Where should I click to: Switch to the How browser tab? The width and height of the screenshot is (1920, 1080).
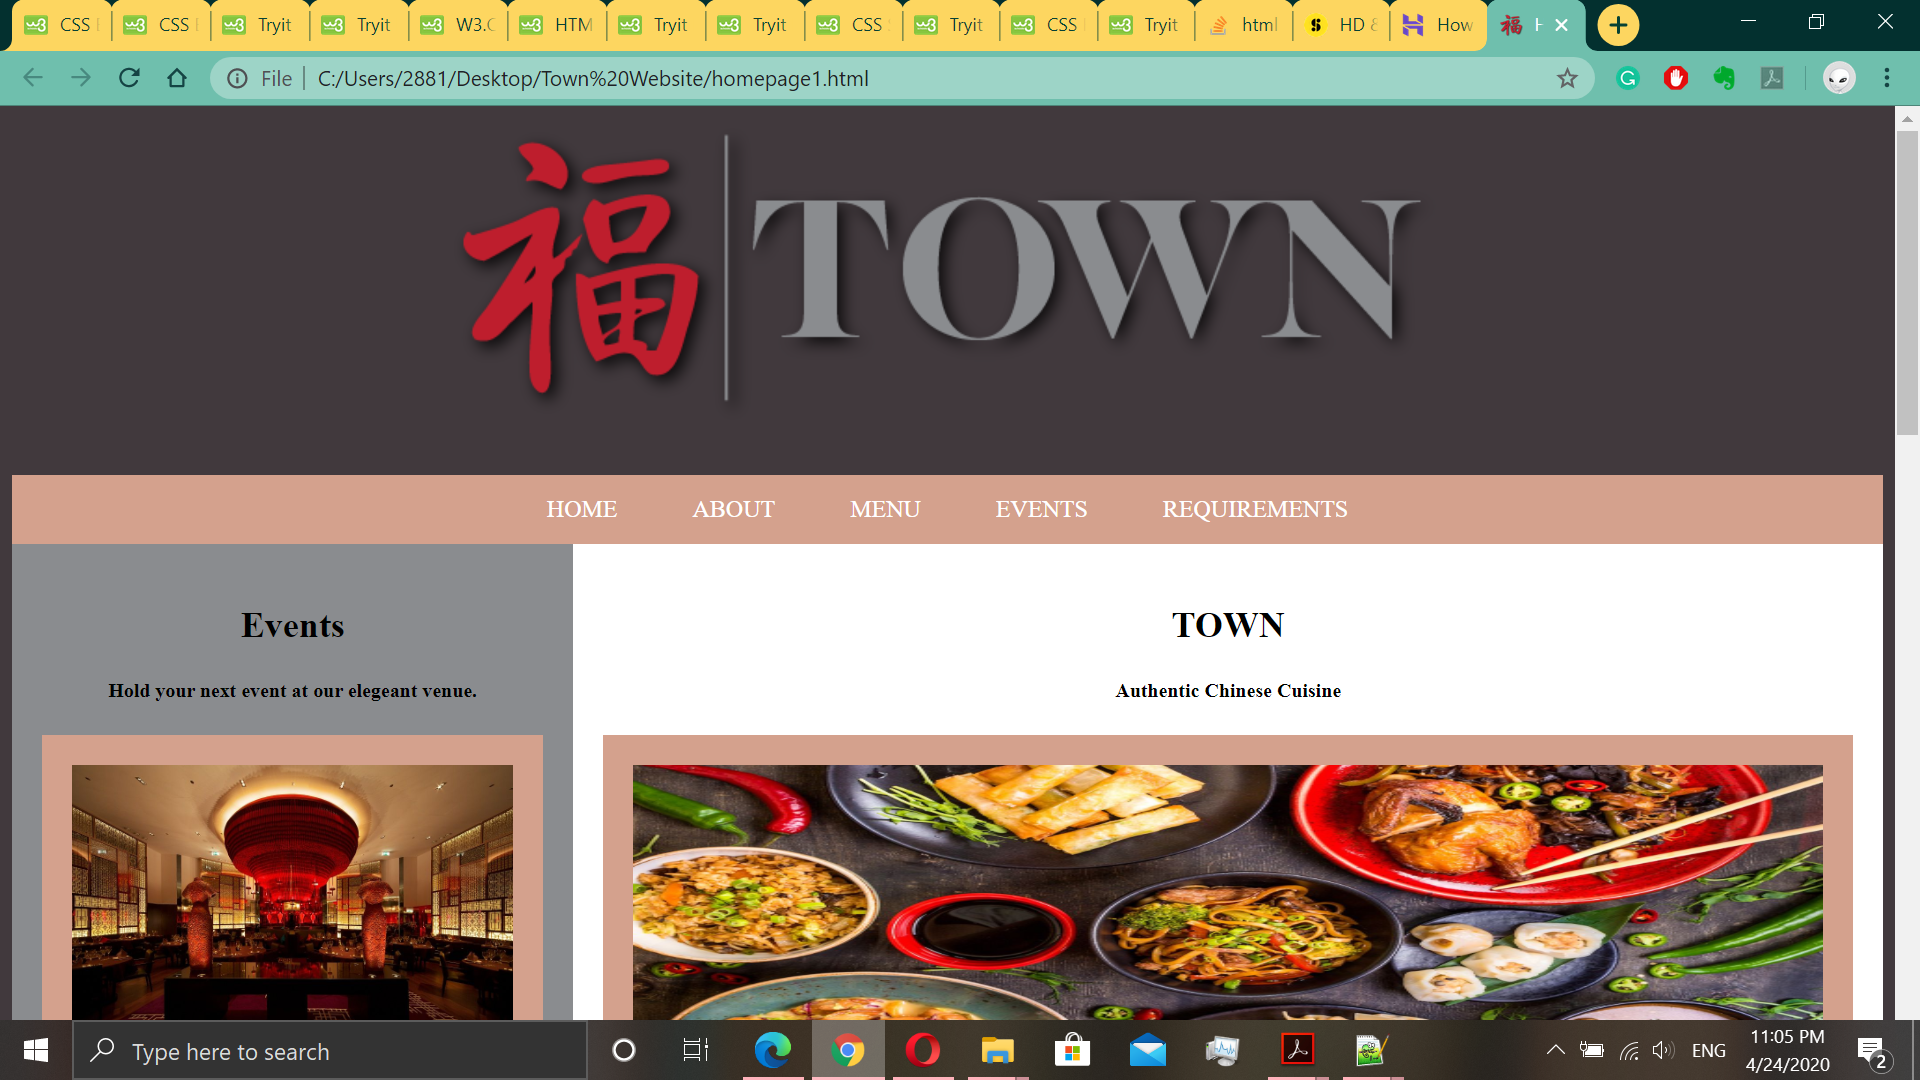(x=1439, y=25)
